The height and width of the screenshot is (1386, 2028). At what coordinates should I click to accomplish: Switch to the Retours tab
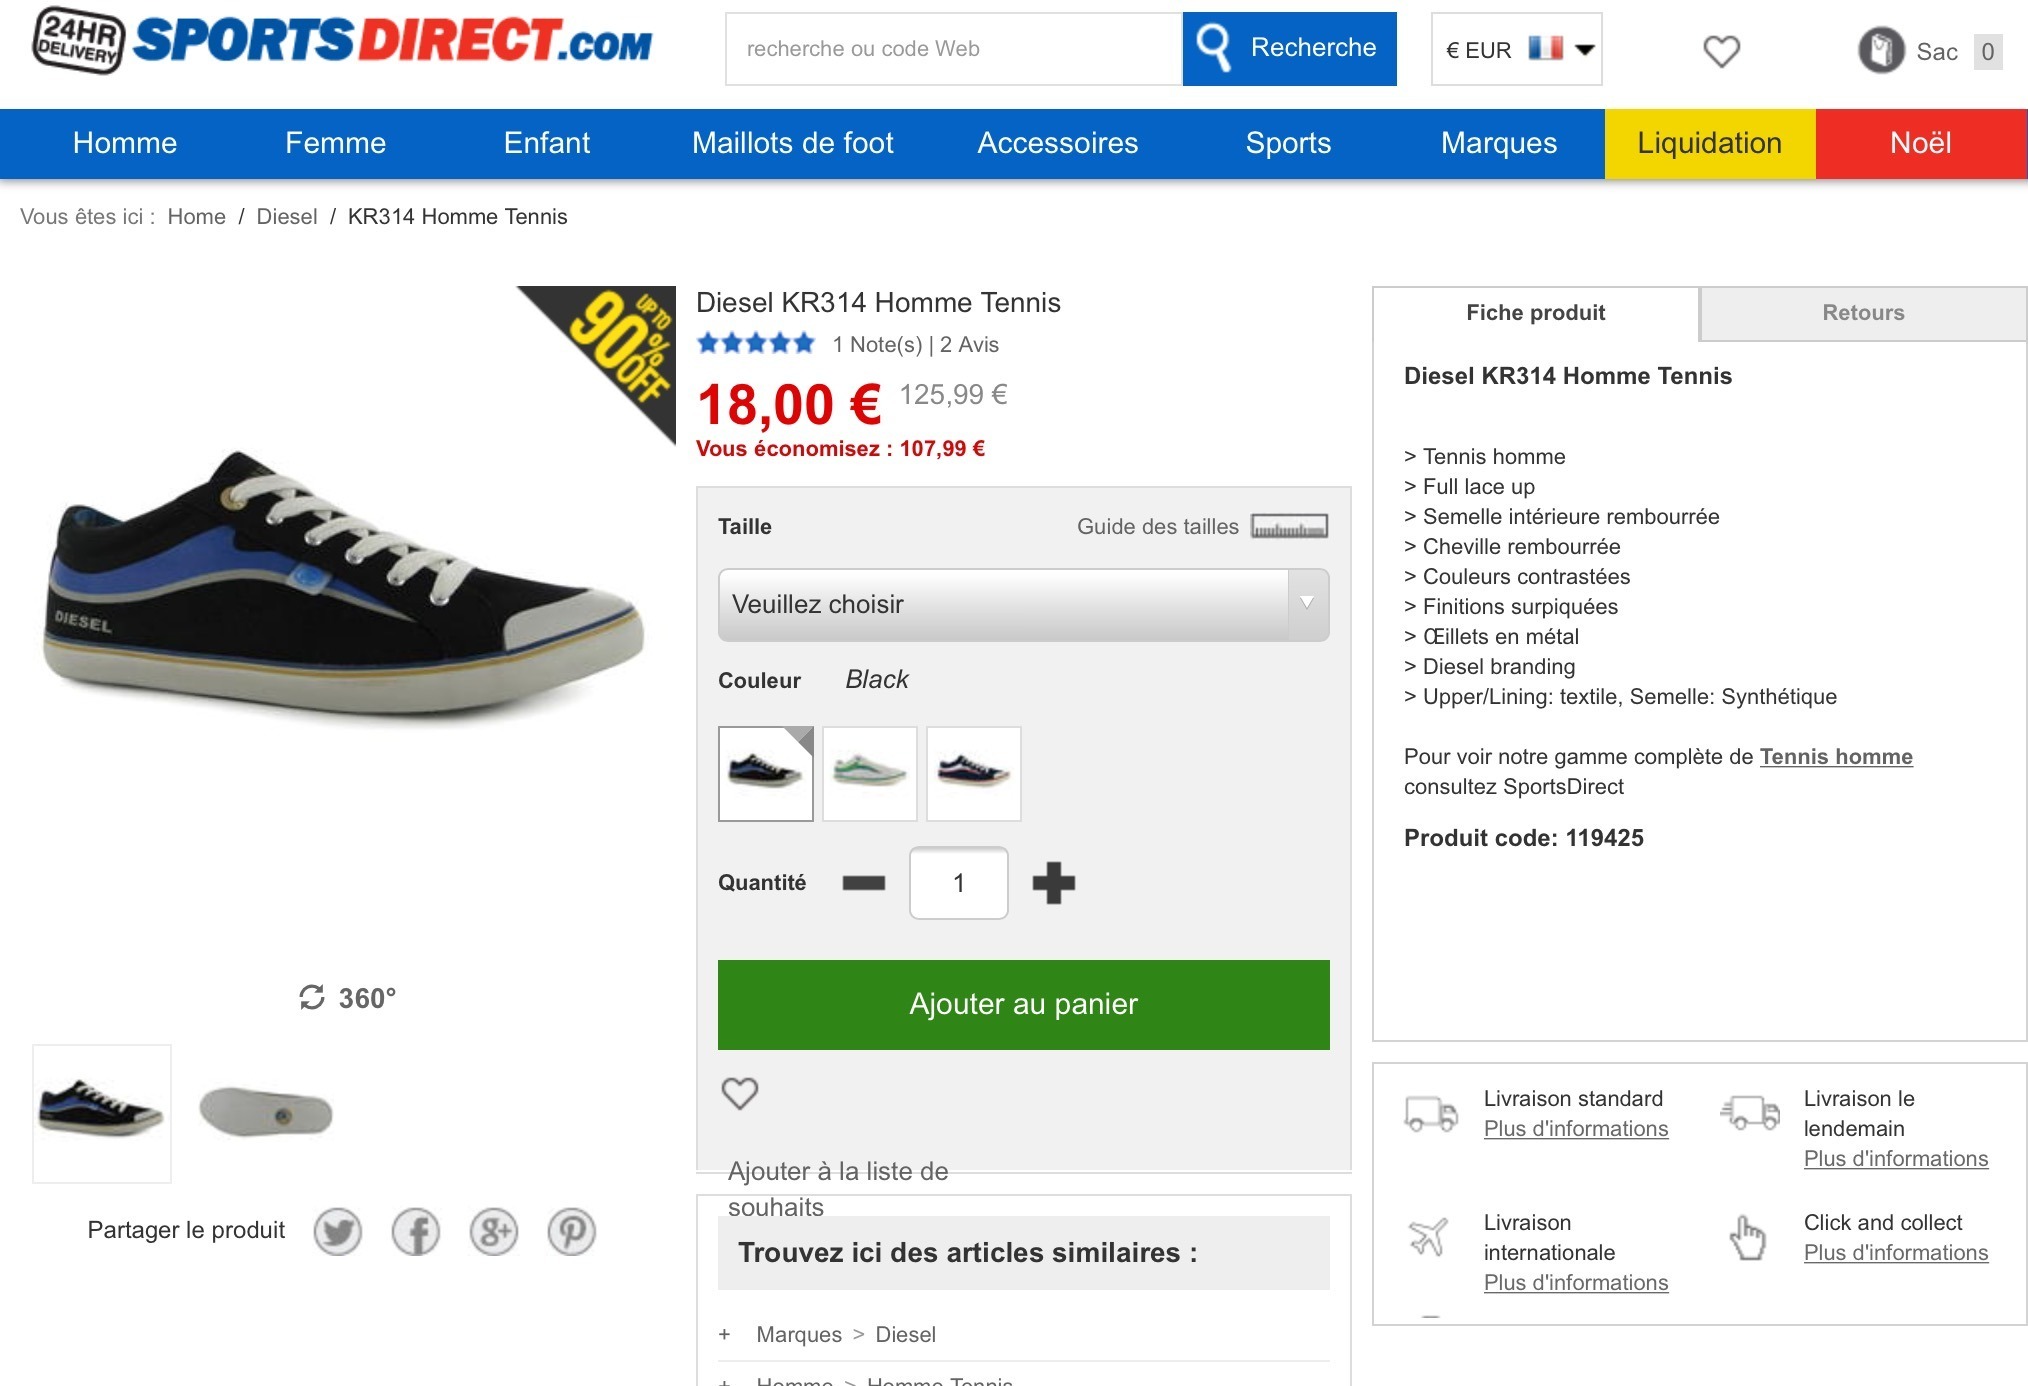[x=1863, y=313]
